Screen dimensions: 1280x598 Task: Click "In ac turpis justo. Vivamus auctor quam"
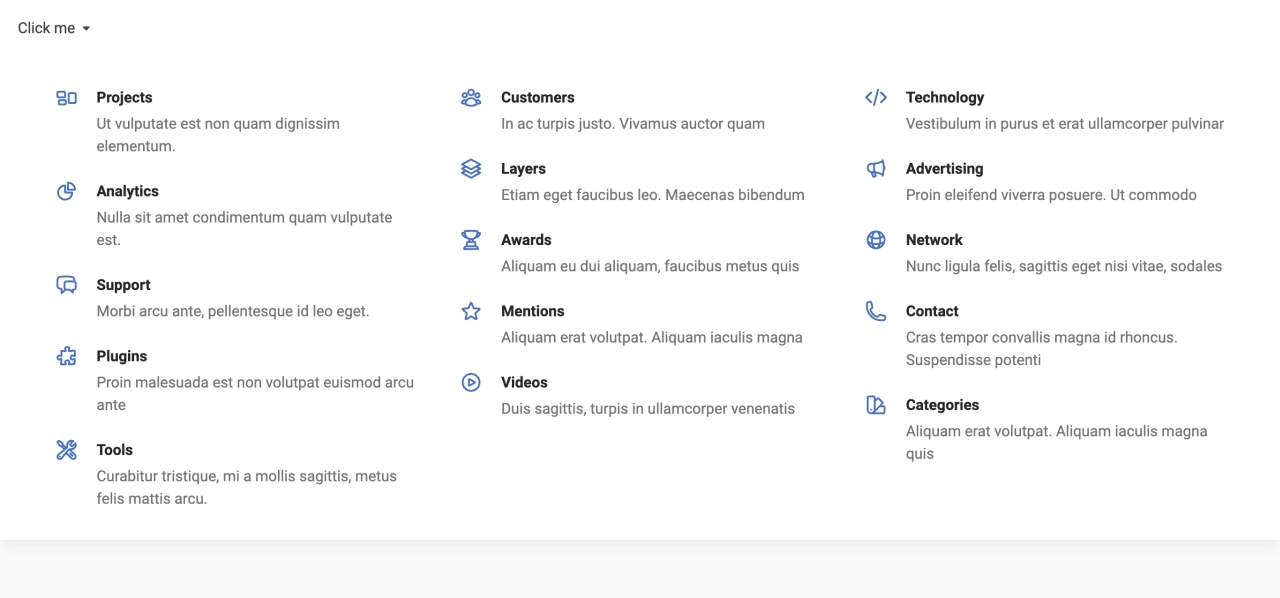[x=633, y=124]
